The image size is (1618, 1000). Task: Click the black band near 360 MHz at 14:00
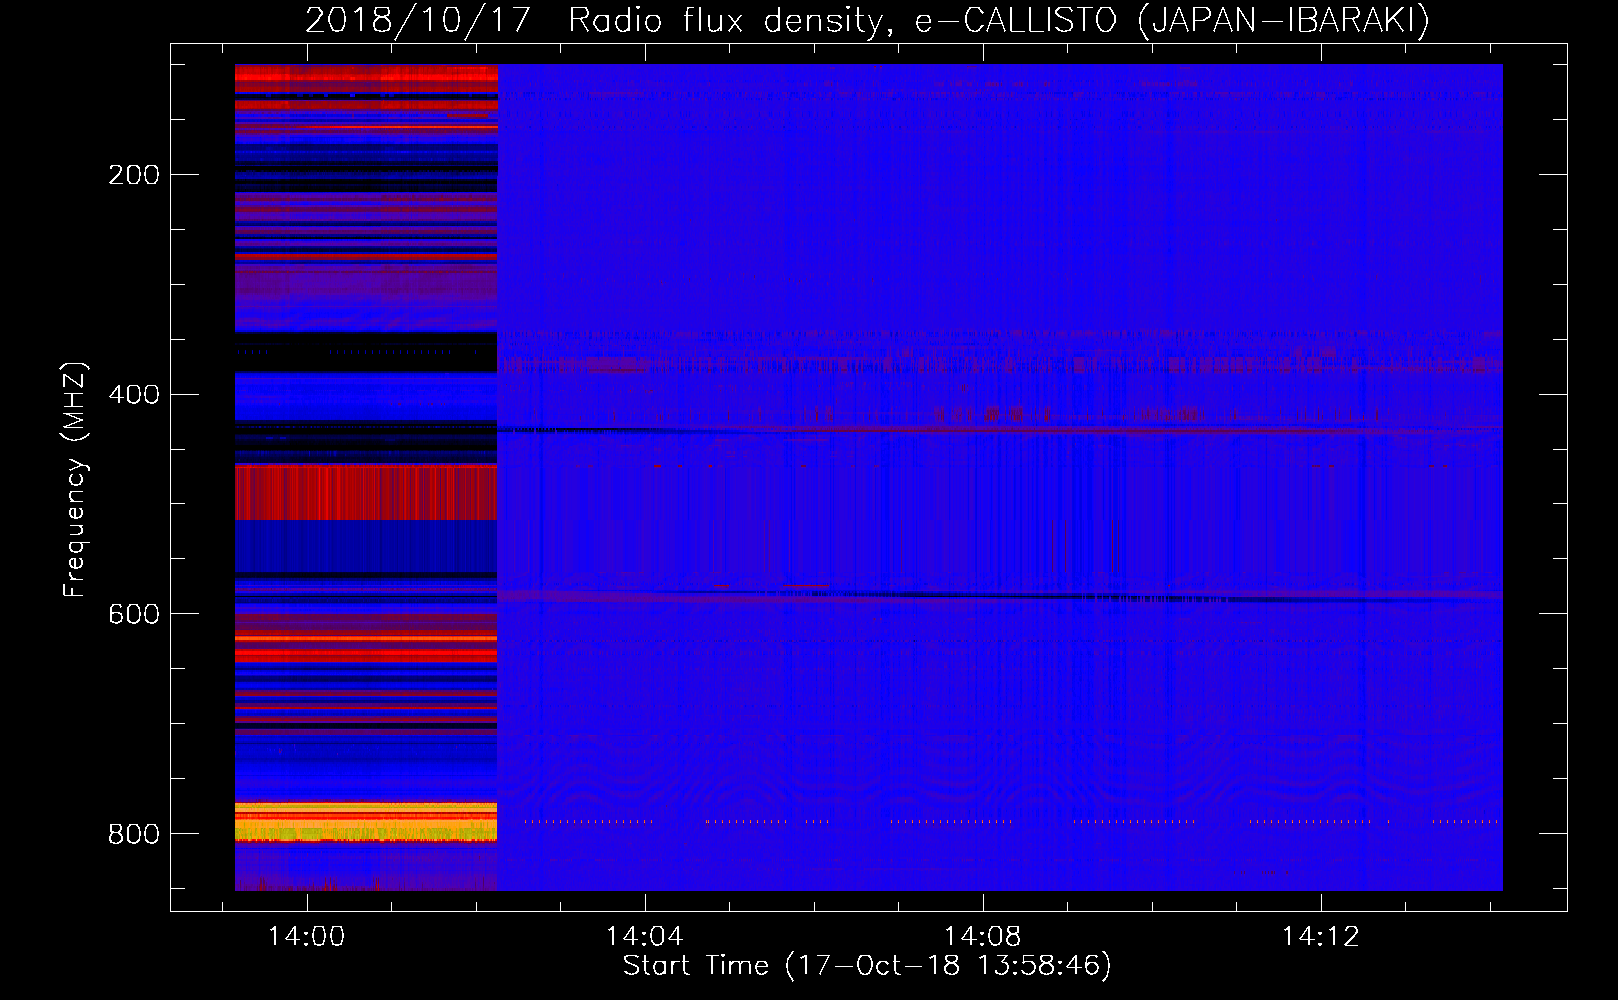pyautogui.click(x=366, y=352)
